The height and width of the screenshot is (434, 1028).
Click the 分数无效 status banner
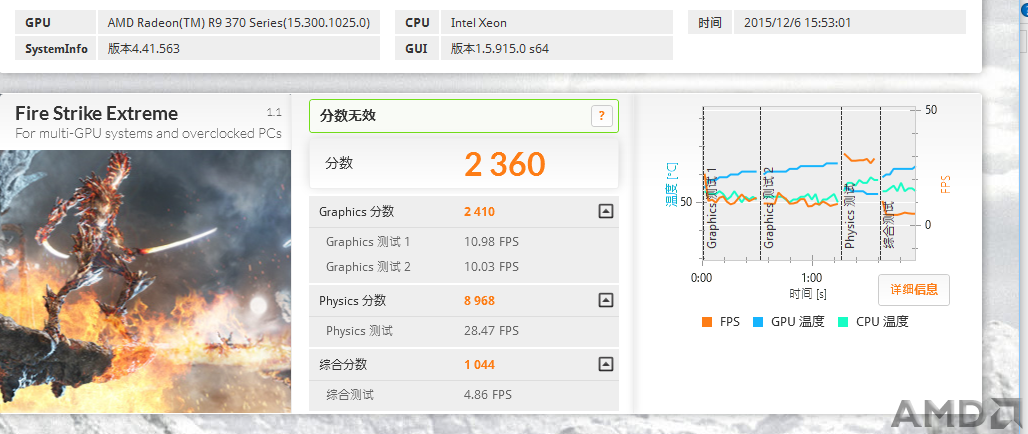pyautogui.click(x=464, y=116)
